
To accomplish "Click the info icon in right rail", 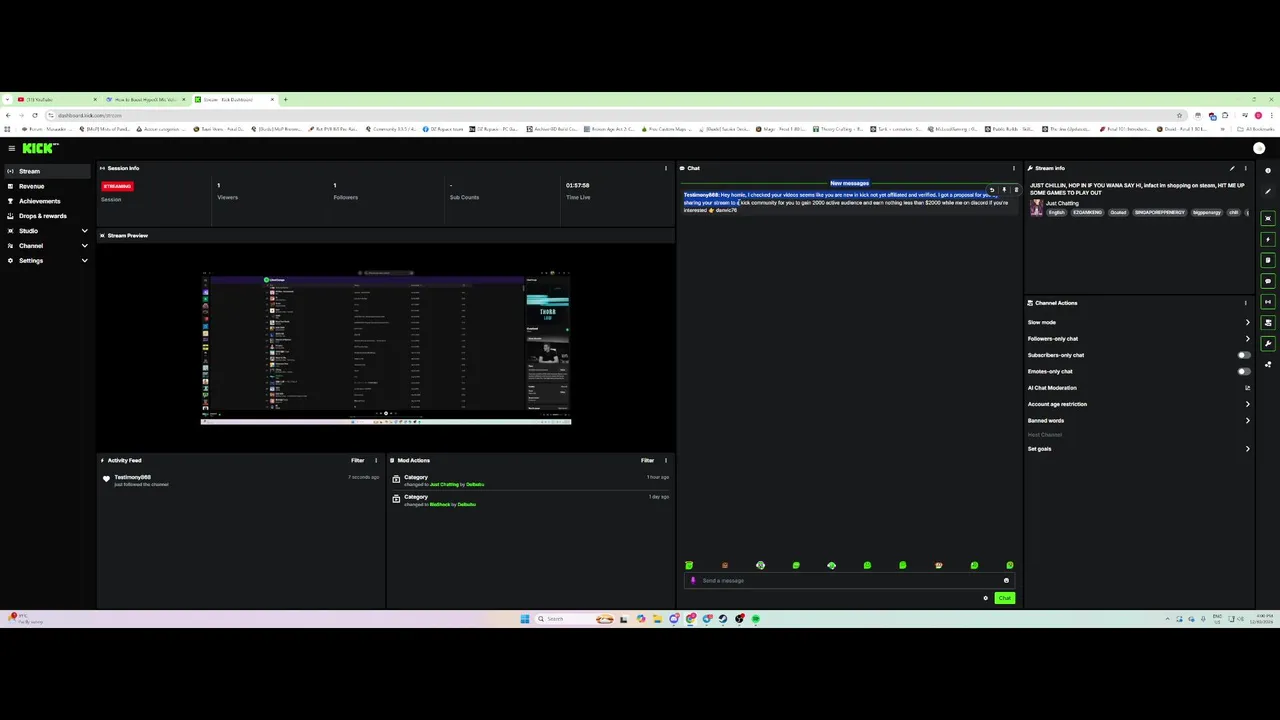I will tap(1268, 170).
